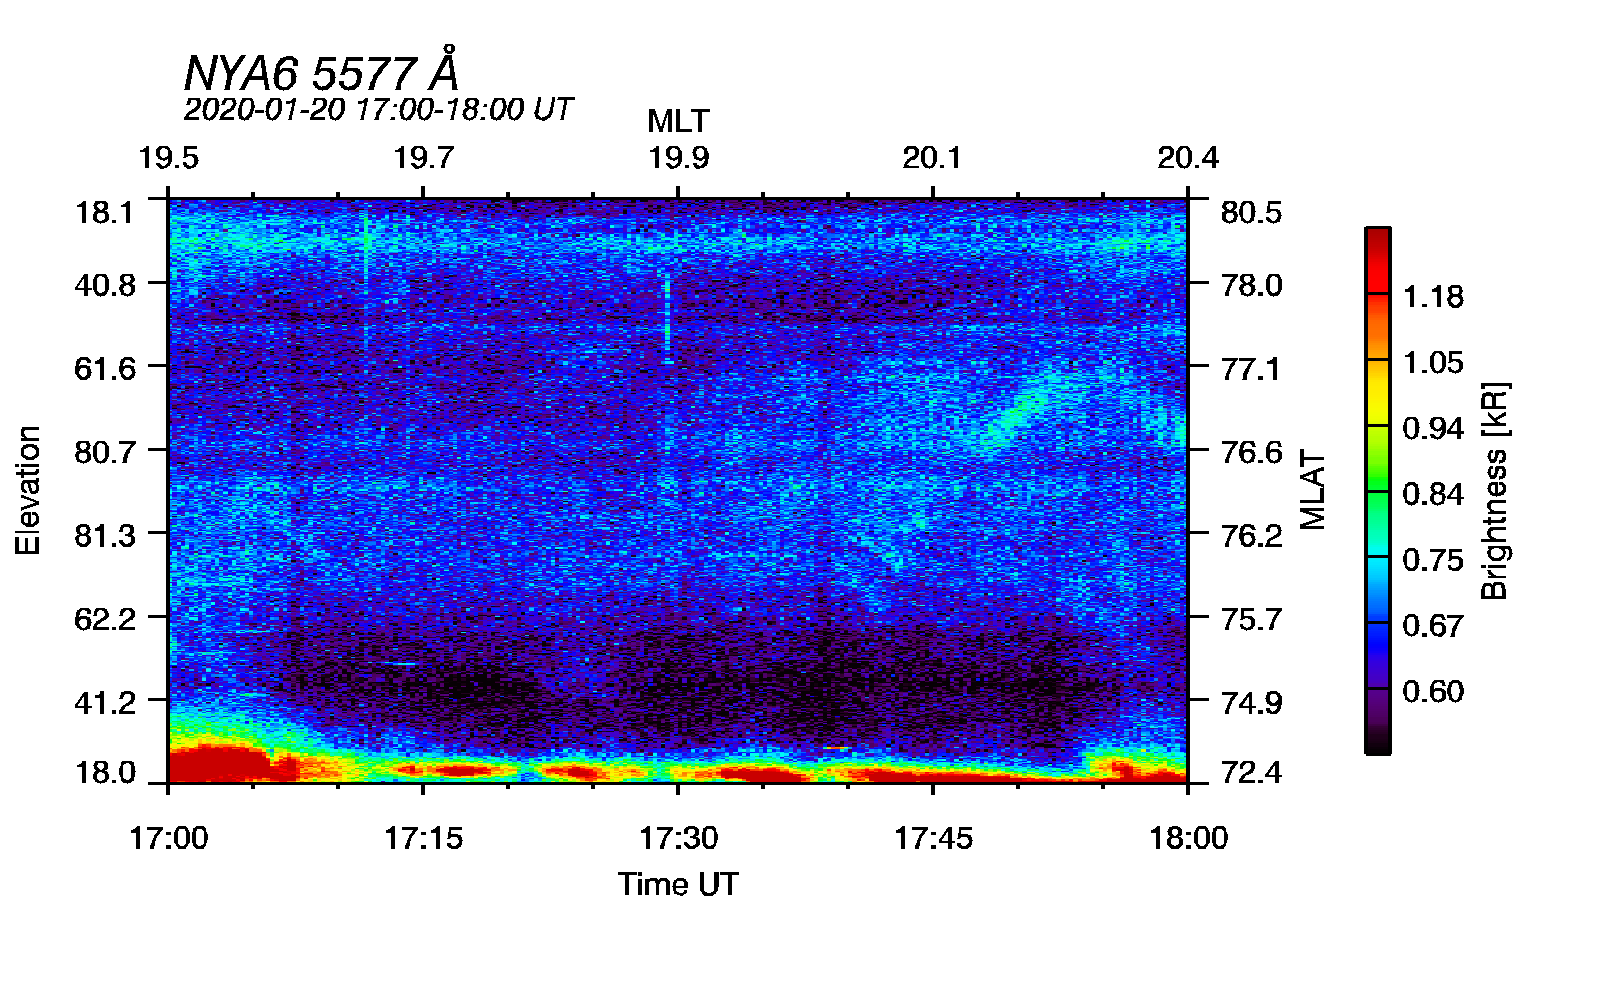Click the plot title 'NYA6 5577 Å'
Screen dimensions: 1600x1000
(x=321, y=69)
